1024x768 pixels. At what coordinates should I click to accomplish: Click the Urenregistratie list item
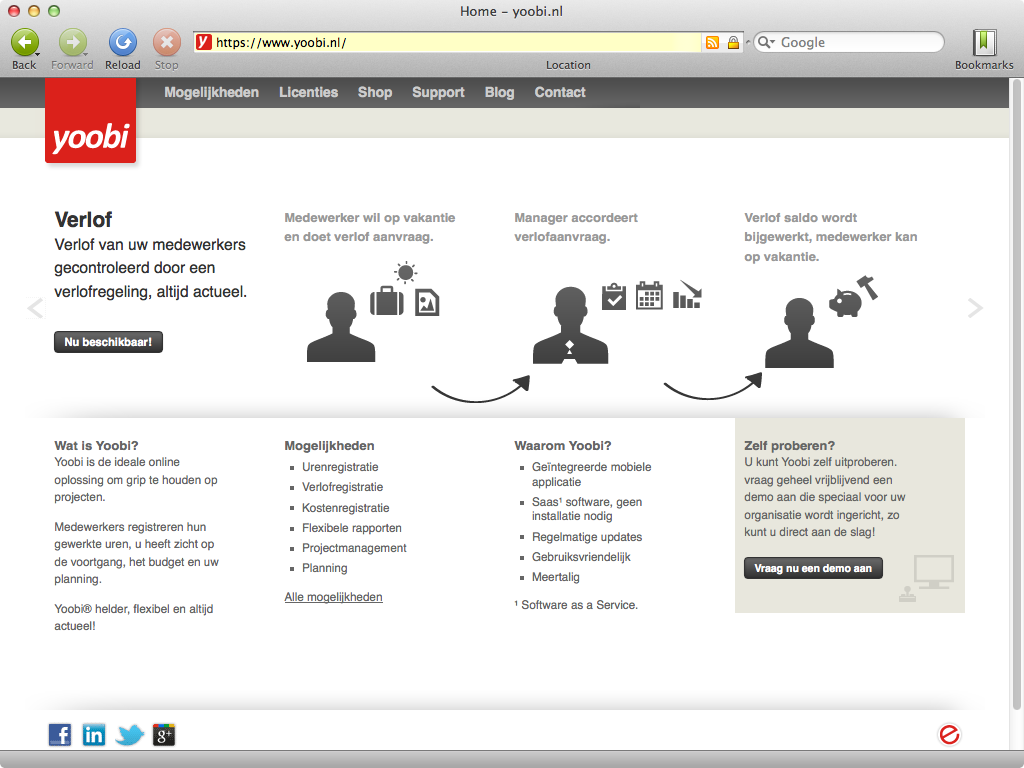tap(340, 467)
